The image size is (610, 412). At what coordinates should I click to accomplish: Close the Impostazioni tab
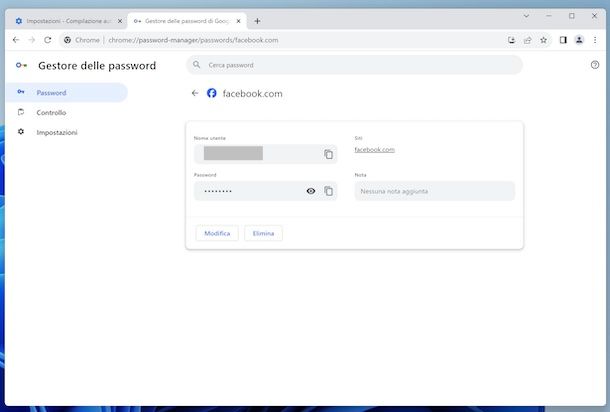pos(120,21)
